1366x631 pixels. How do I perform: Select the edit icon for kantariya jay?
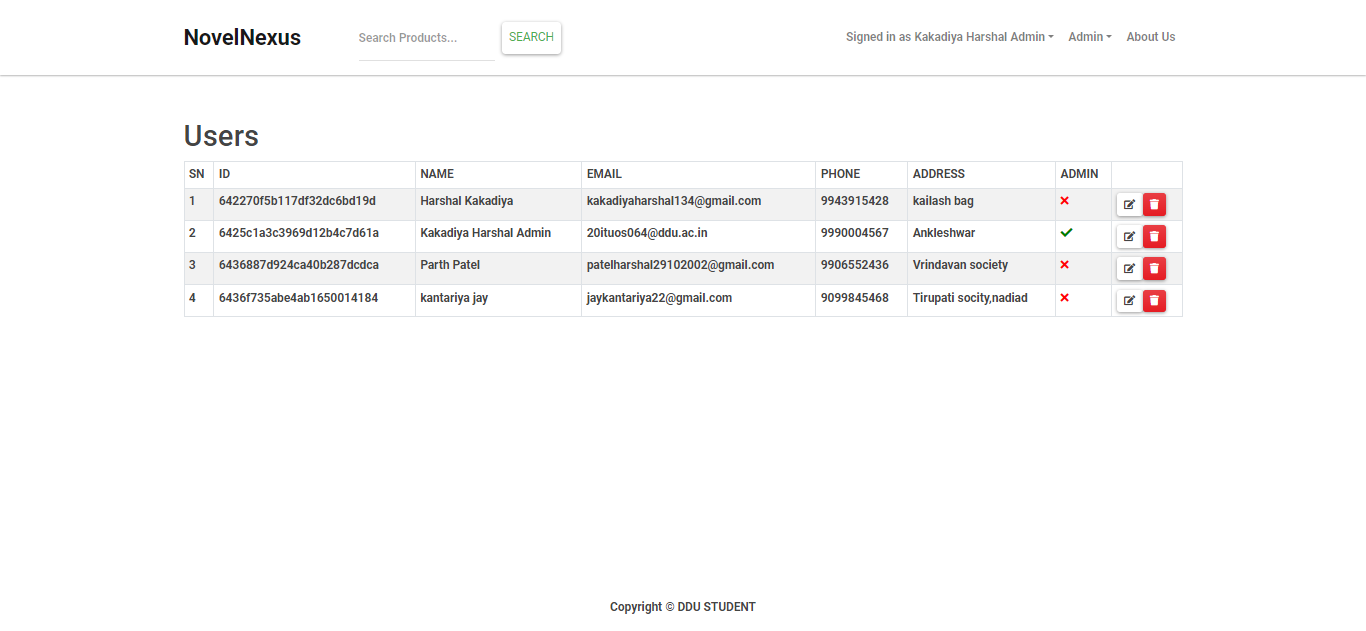1129,300
